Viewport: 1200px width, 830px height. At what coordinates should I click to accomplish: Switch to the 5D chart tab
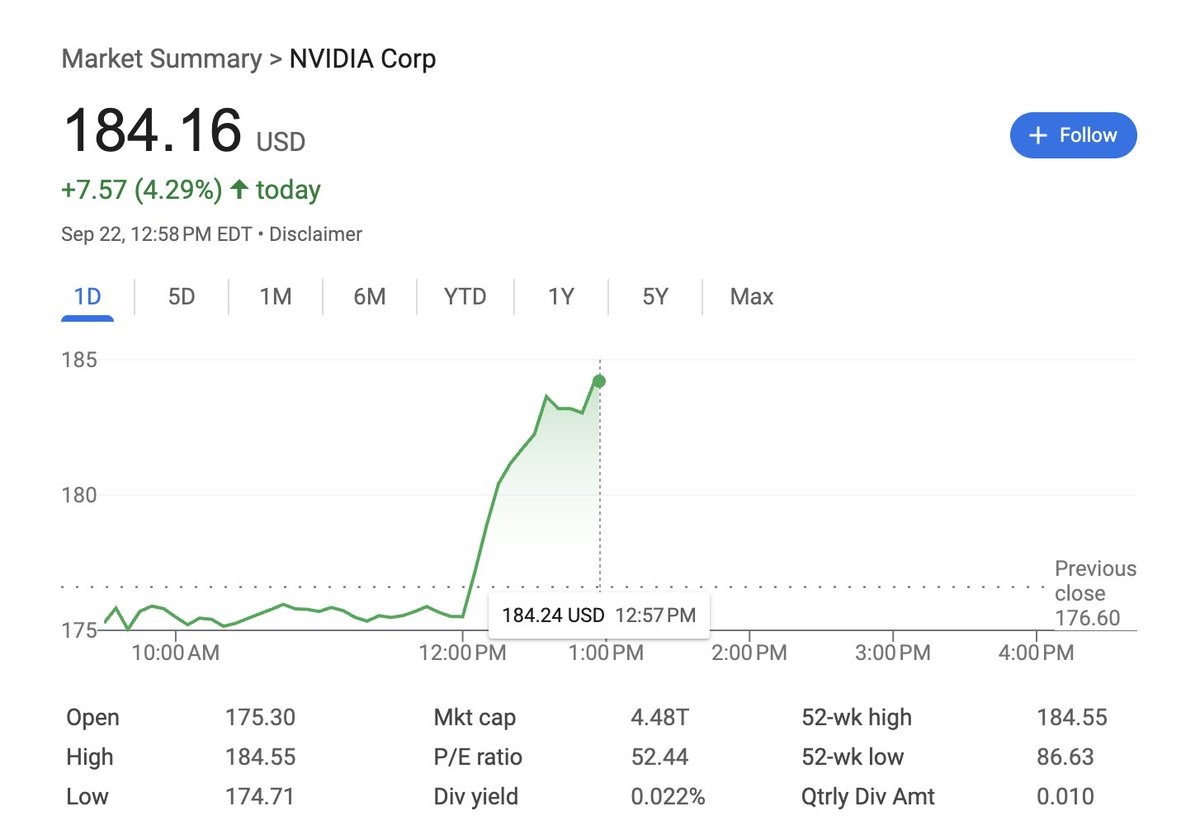(x=181, y=297)
